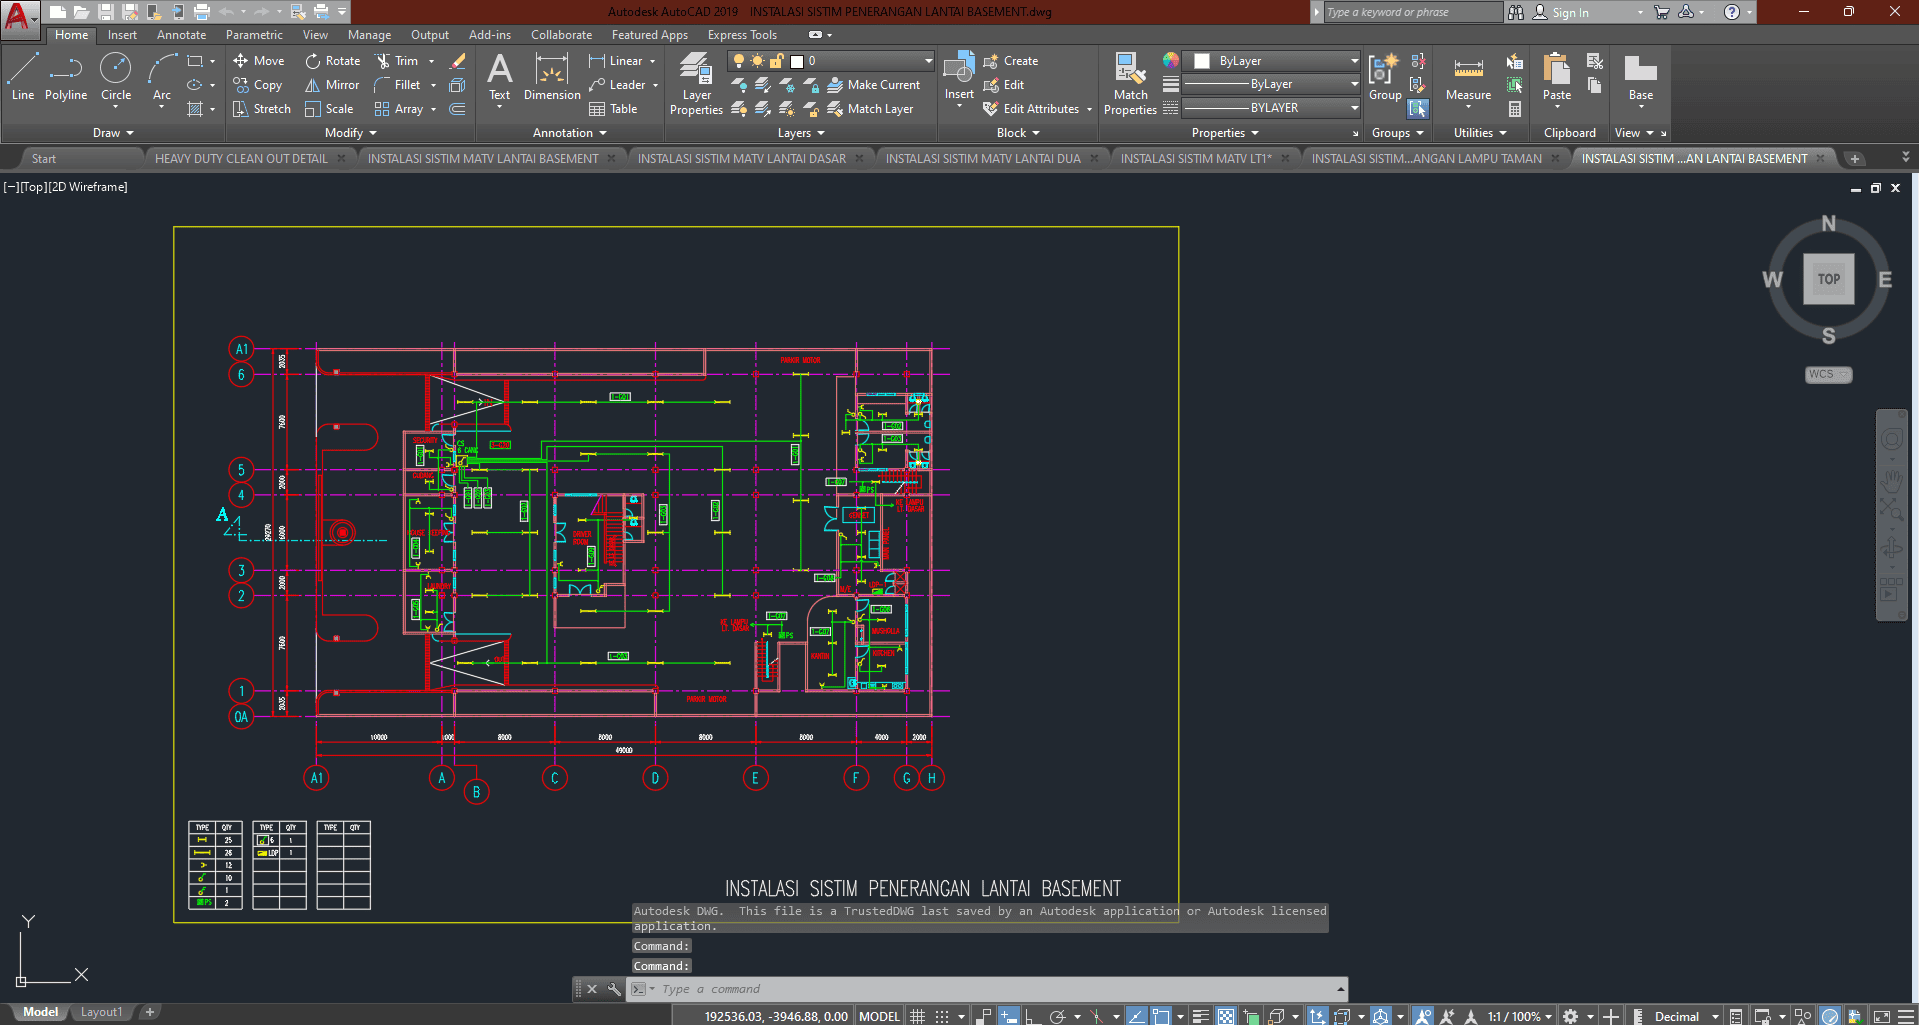The image size is (1919, 1025).
Task: Select the Line drawing tool
Action: [23, 78]
